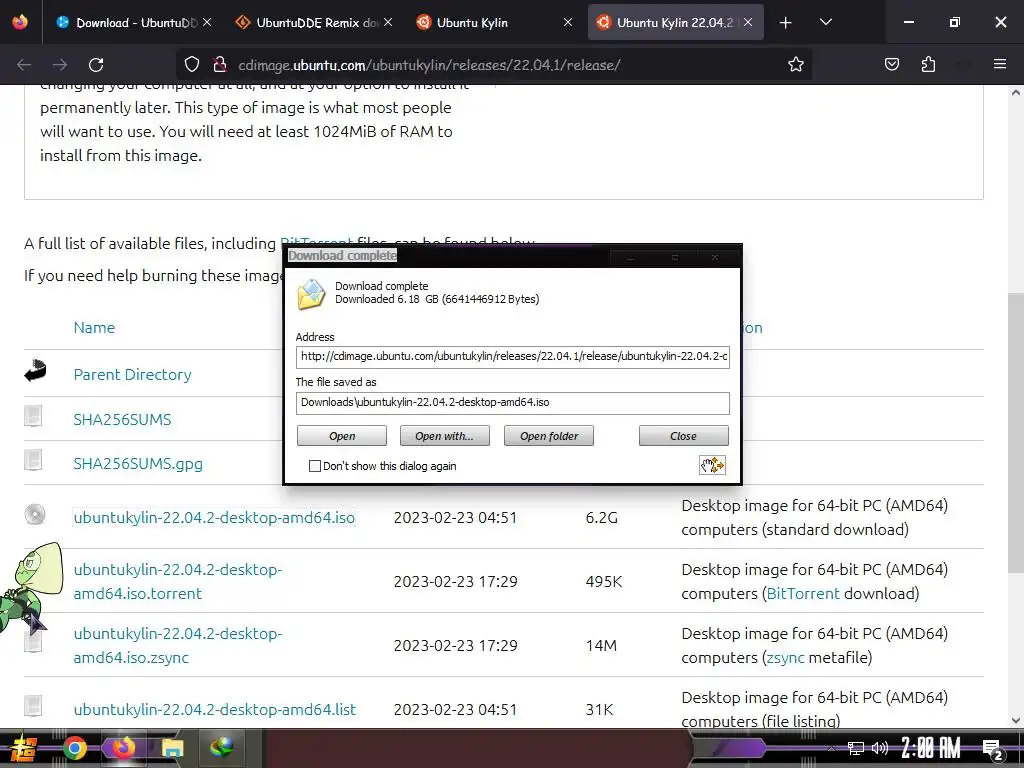The image size is (1024, 768).
Task: Click the drag-and-drop hand icon in dialog
Action: pos(712,465)
